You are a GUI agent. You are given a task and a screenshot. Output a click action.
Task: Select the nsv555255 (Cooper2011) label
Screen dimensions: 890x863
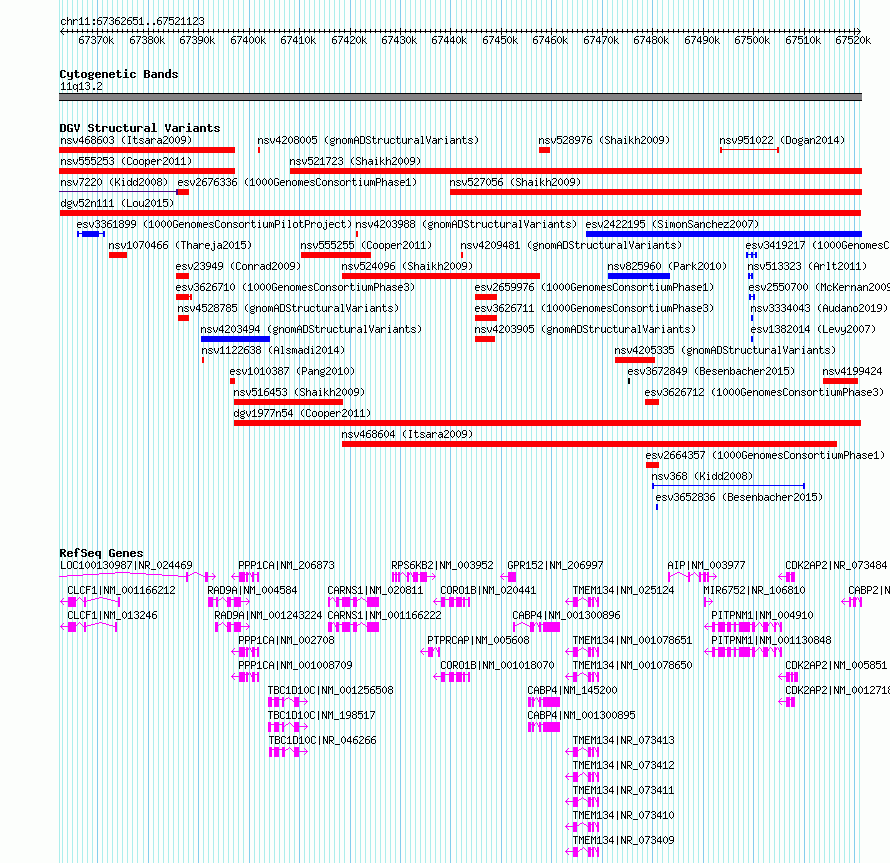[366, 245]
